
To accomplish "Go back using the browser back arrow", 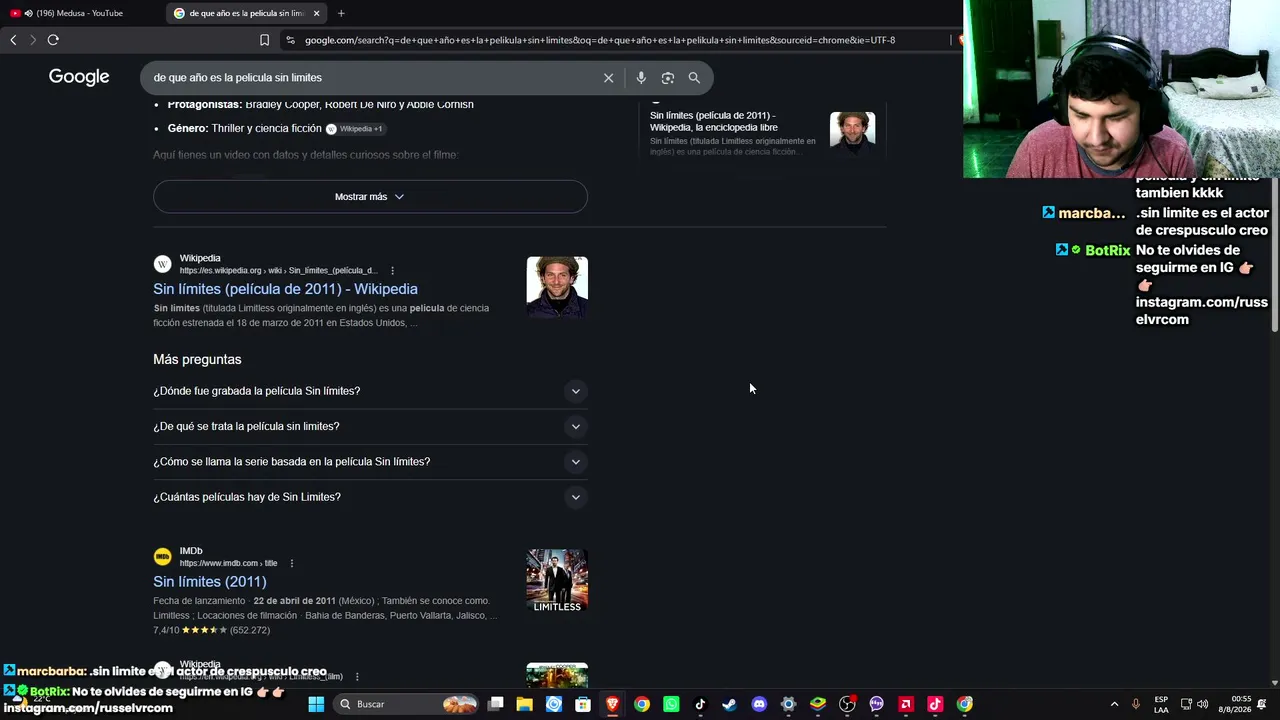I will click(13, 40).
